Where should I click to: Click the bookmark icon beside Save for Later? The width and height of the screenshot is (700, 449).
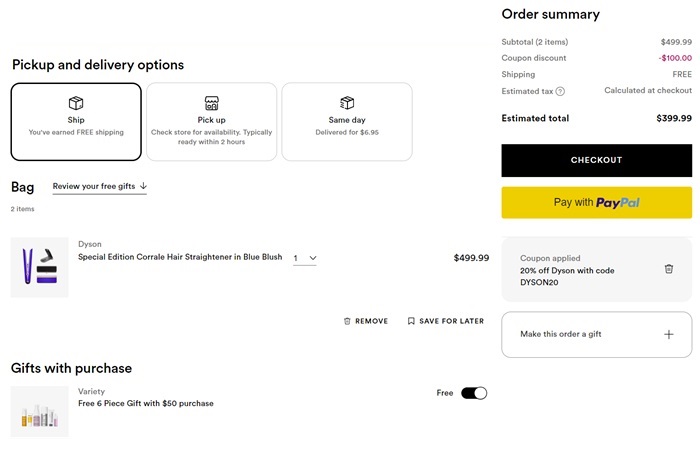point(411,321)
